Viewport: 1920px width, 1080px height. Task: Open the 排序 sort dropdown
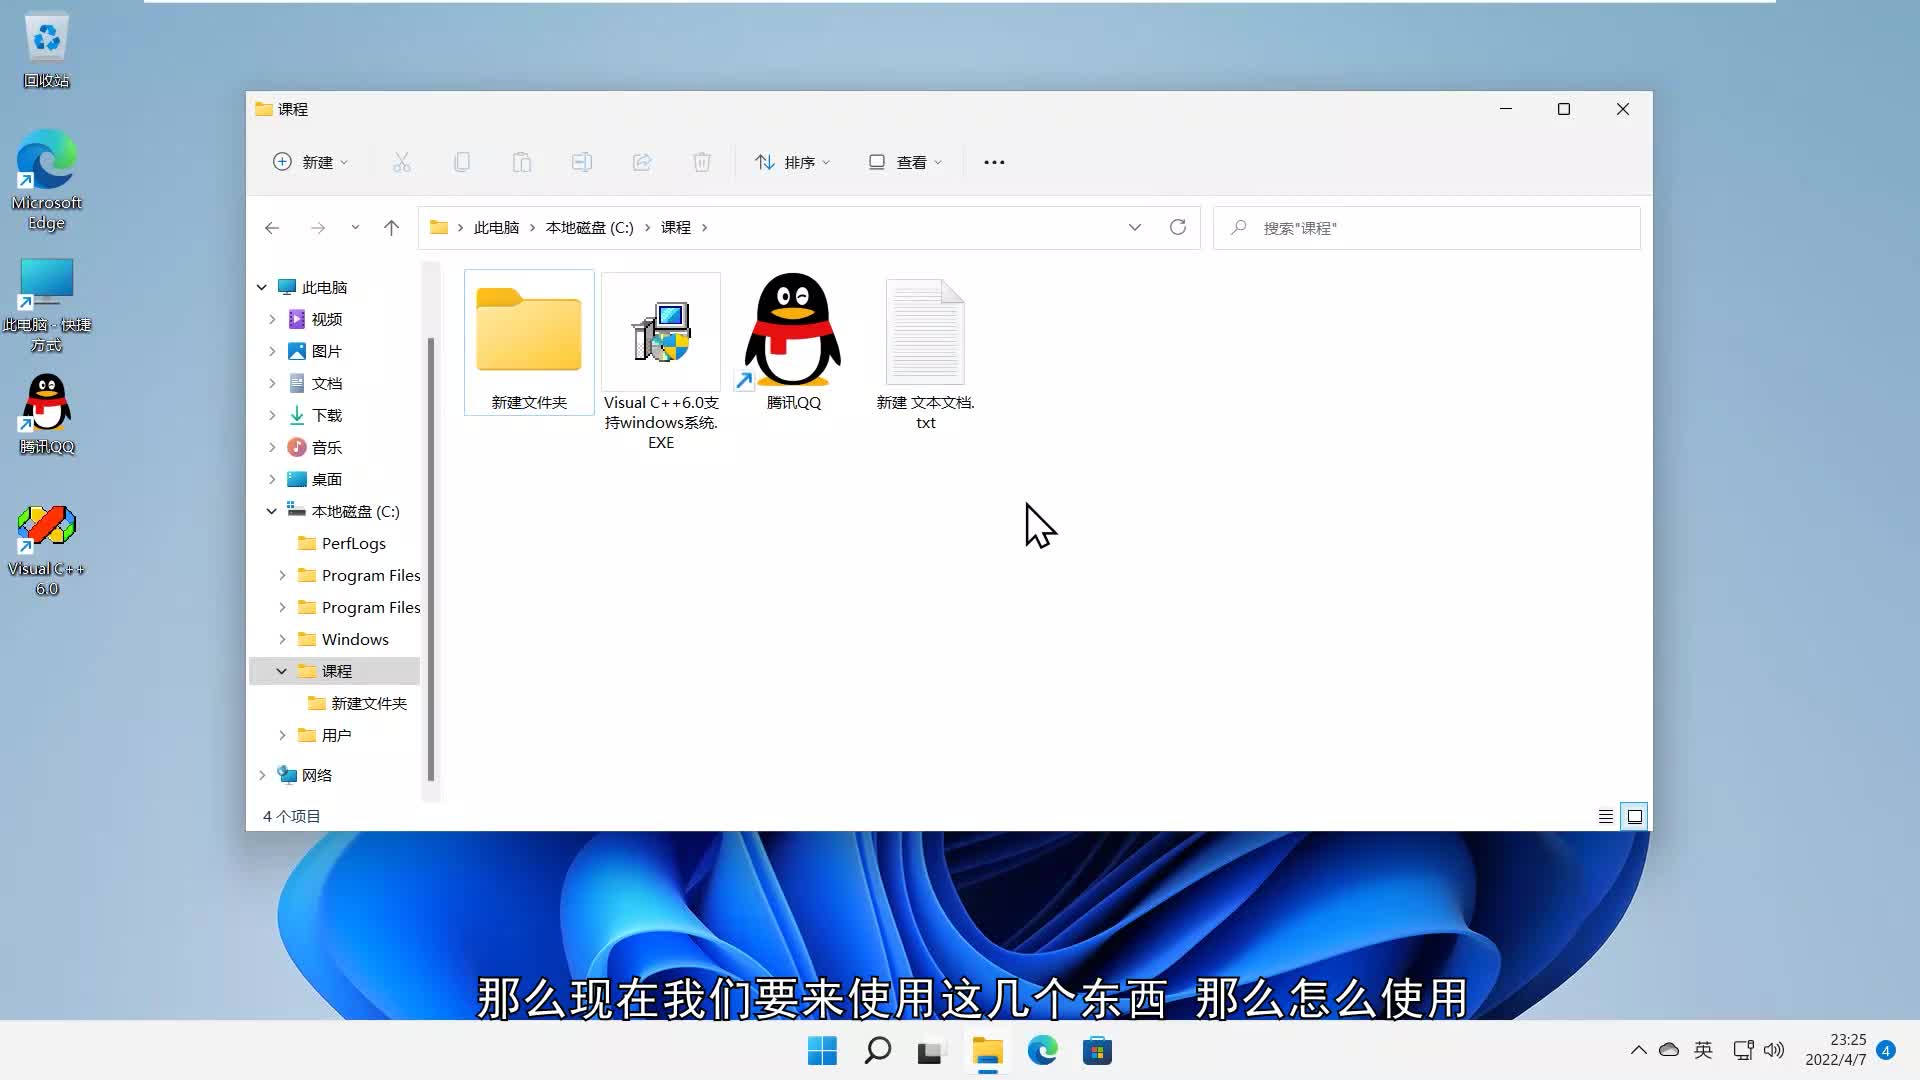[793, 162]
